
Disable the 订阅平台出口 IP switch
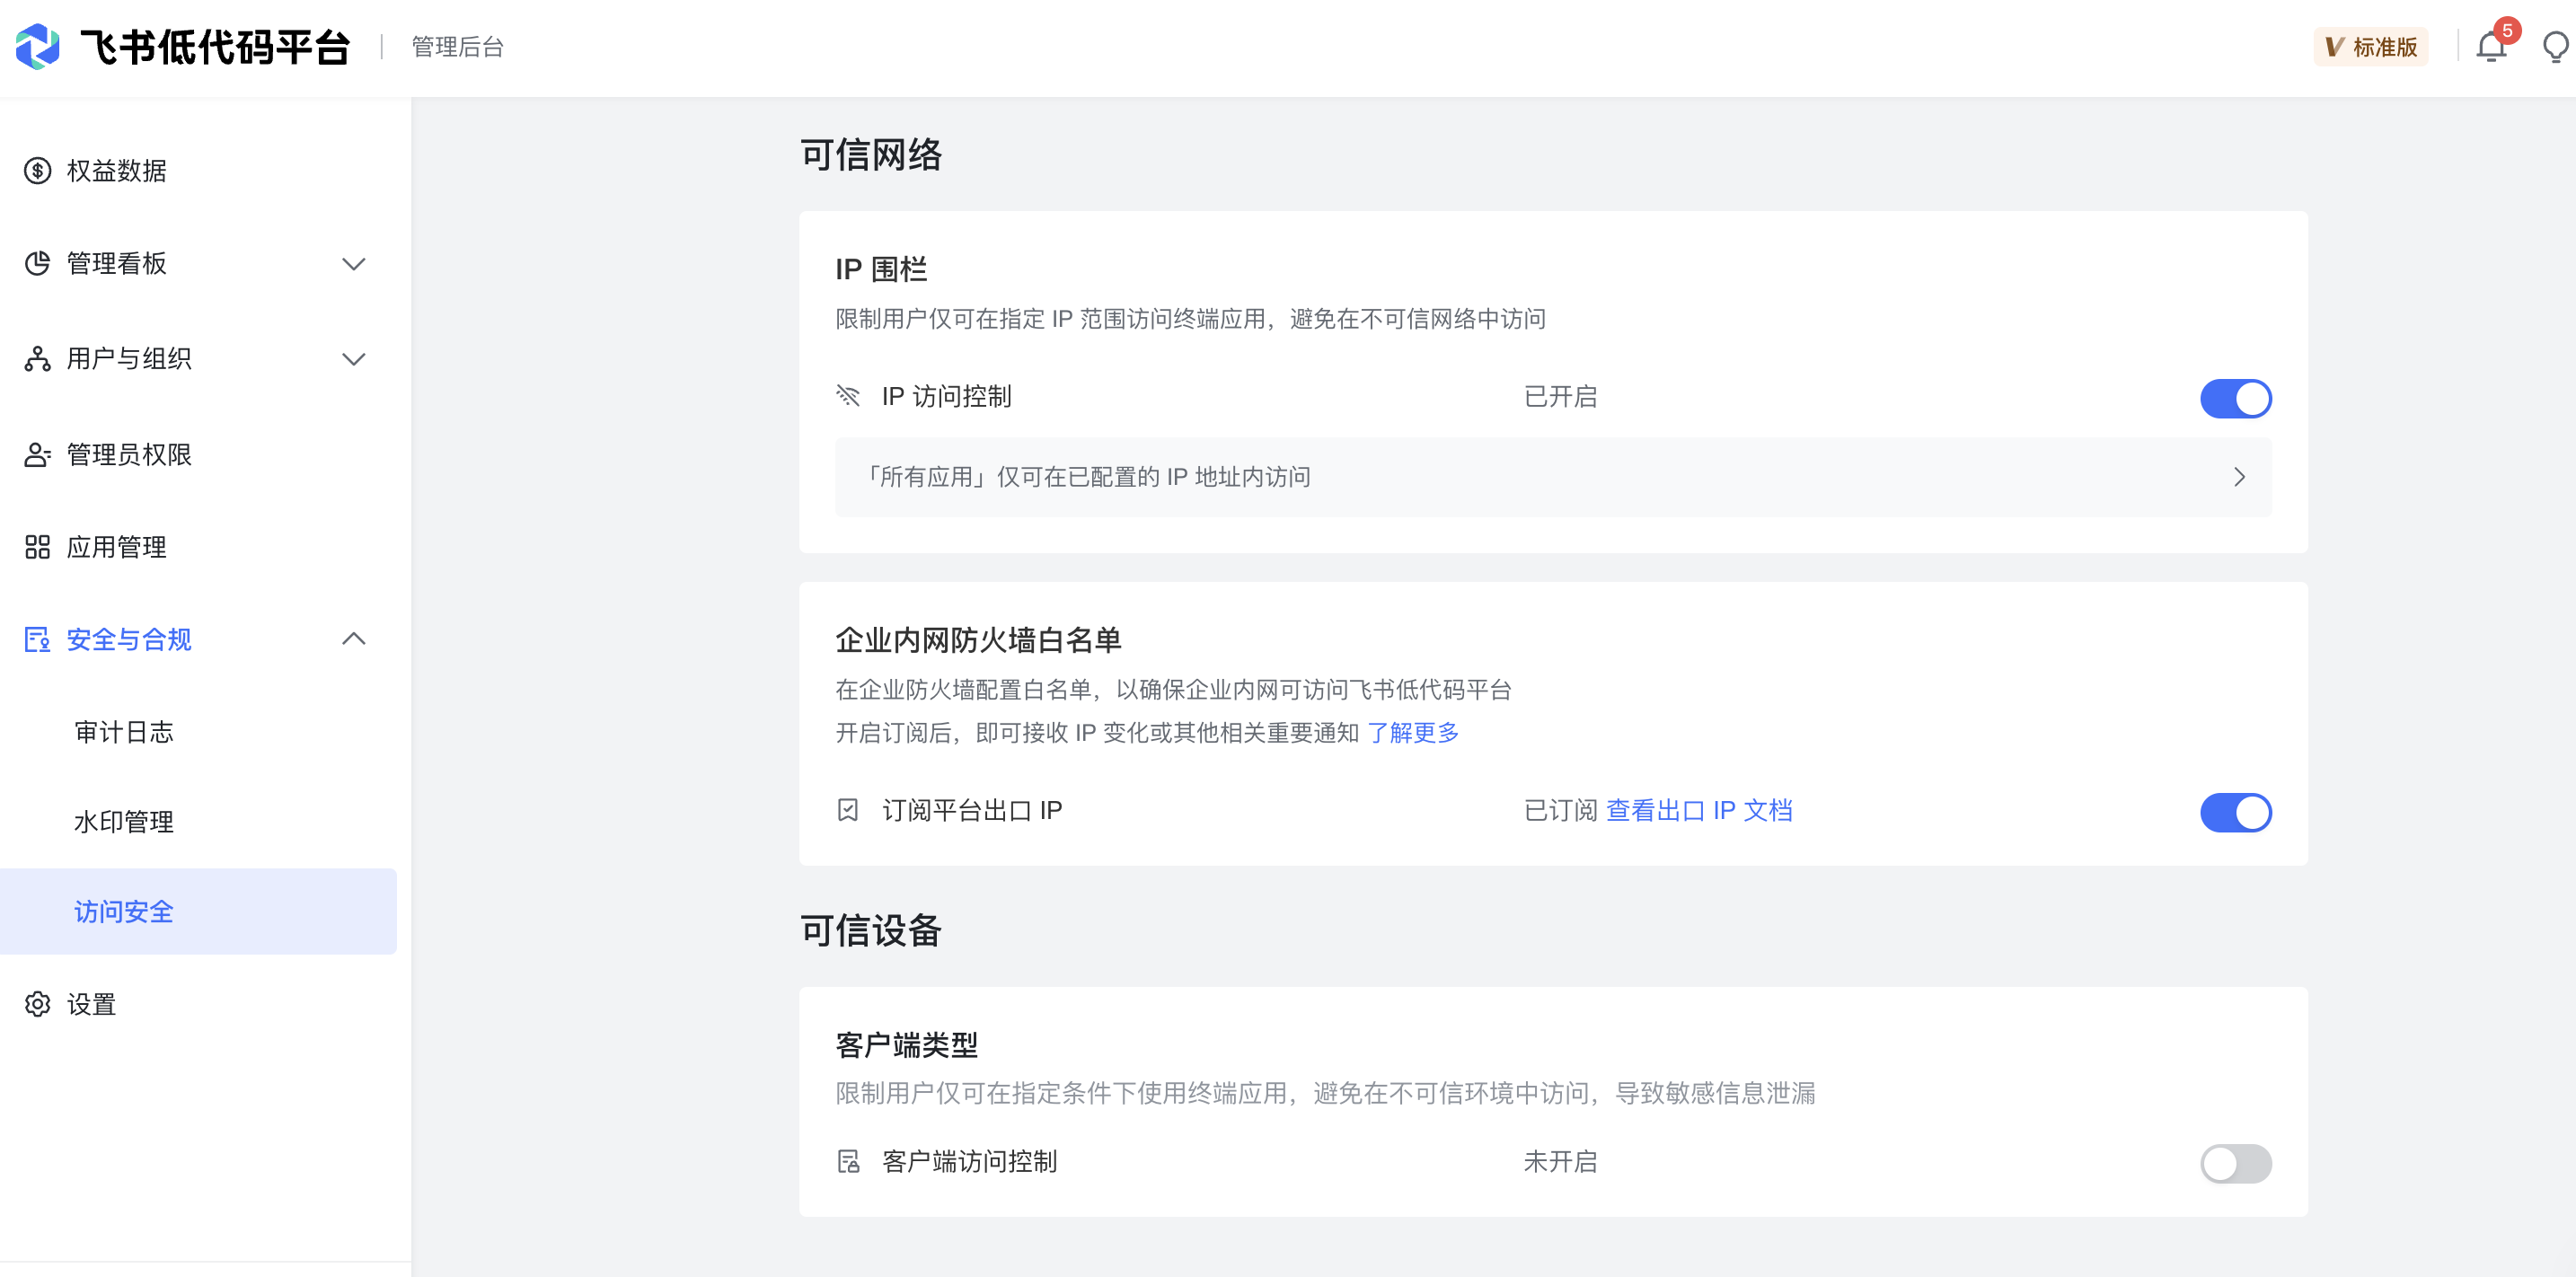tap(2235, 811)
